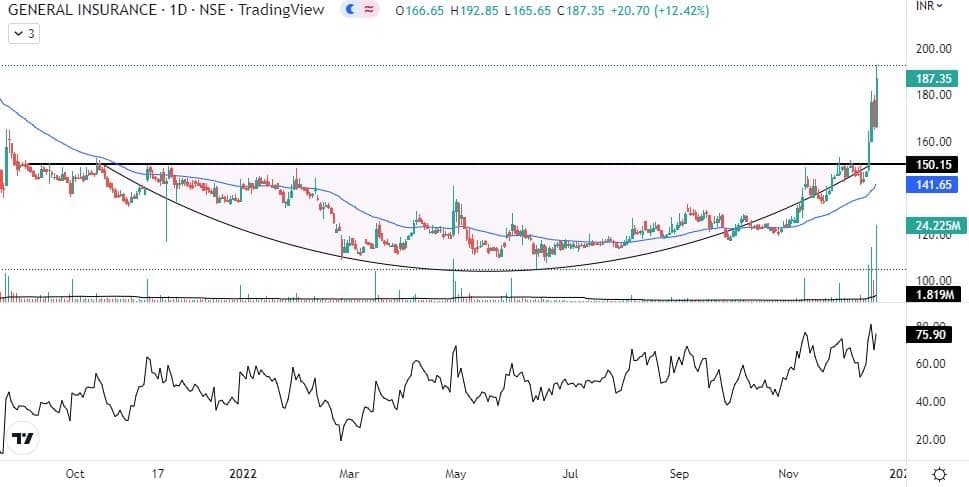The height and width of the screenshot is (487, 969).
Task: Click the blue moon session indicator icon
Action: pos(349,10)
